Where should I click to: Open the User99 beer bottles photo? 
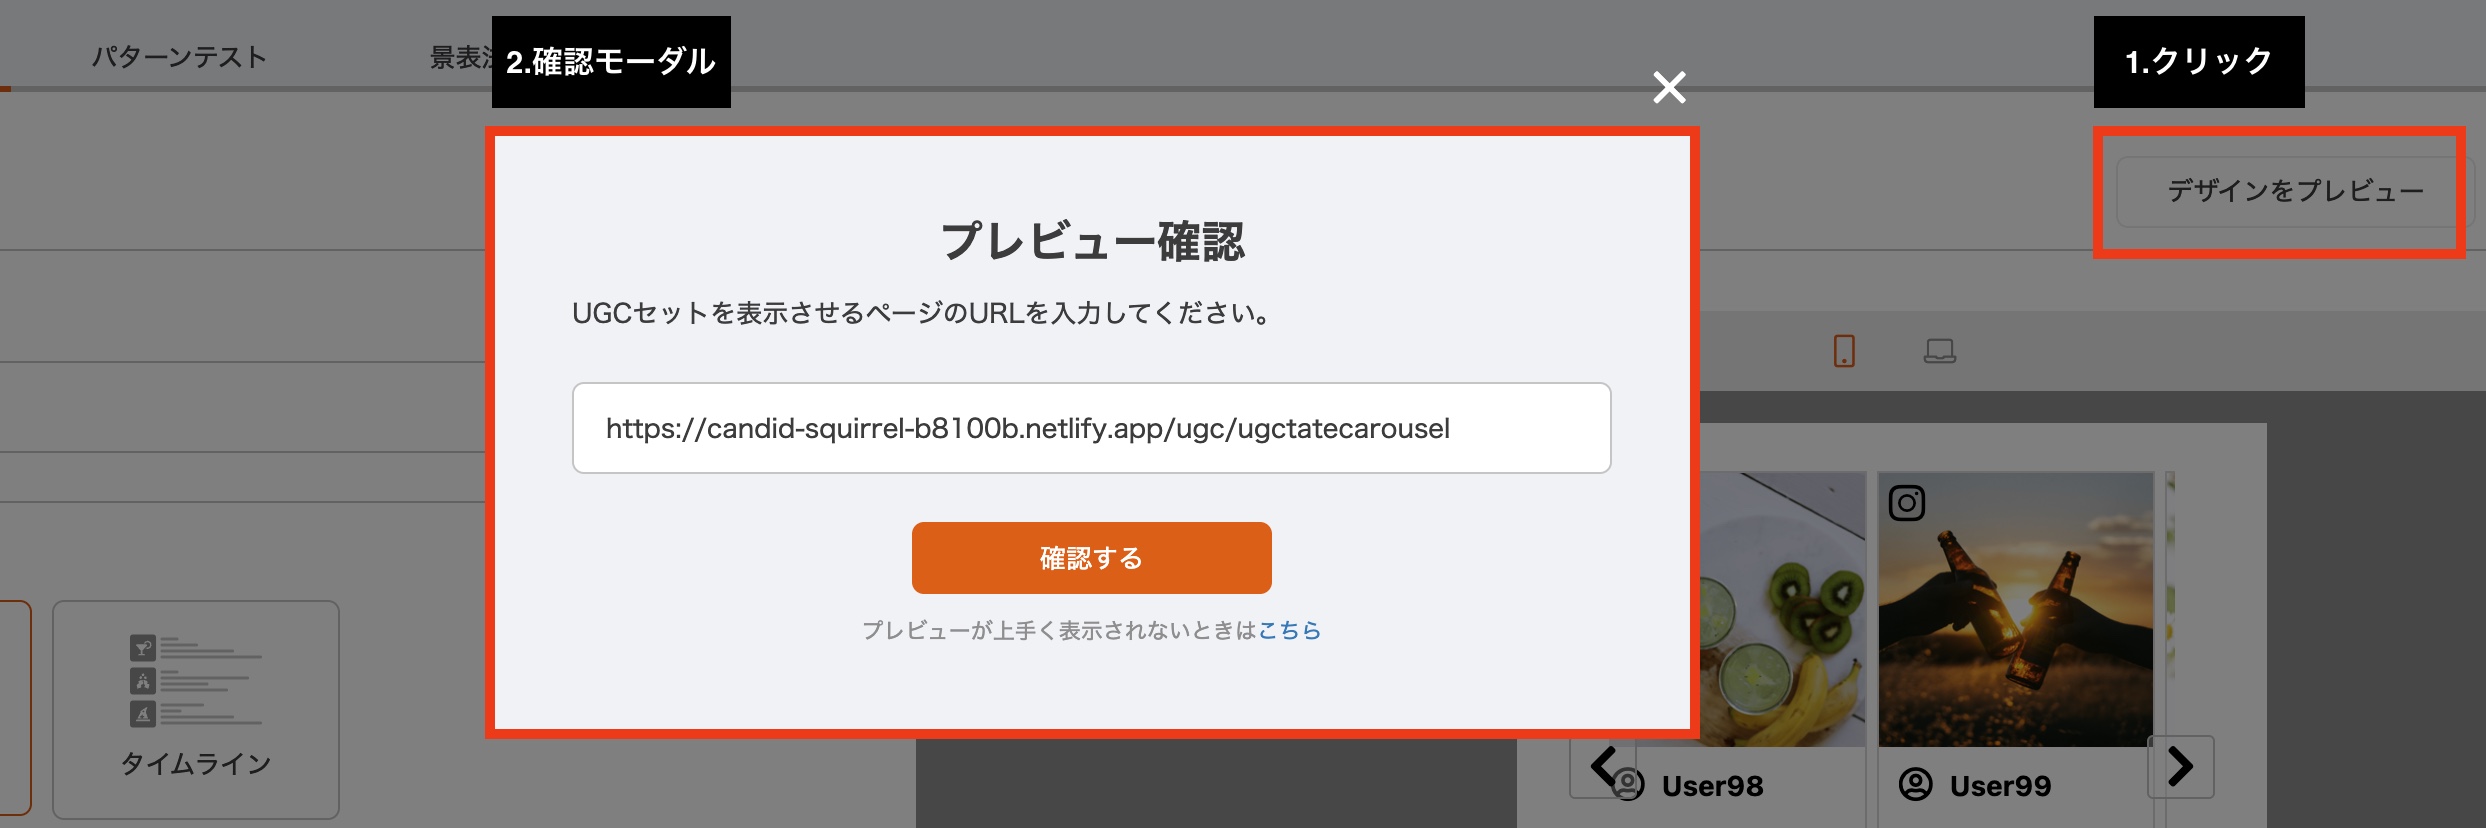click(2016, 610)
